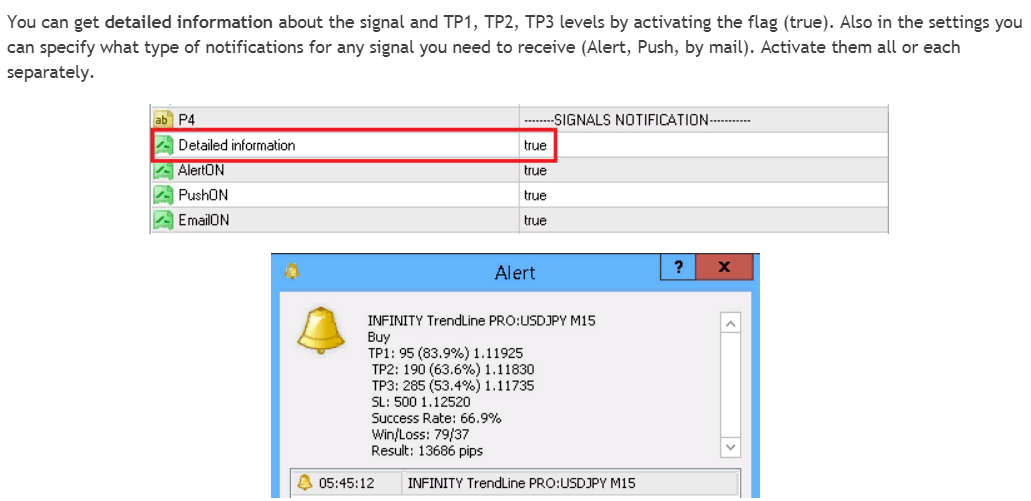This screenshot has width=1031, height=501.
Task: Click the Result: 13686 pips line
Action: click(x=427, y=451)
